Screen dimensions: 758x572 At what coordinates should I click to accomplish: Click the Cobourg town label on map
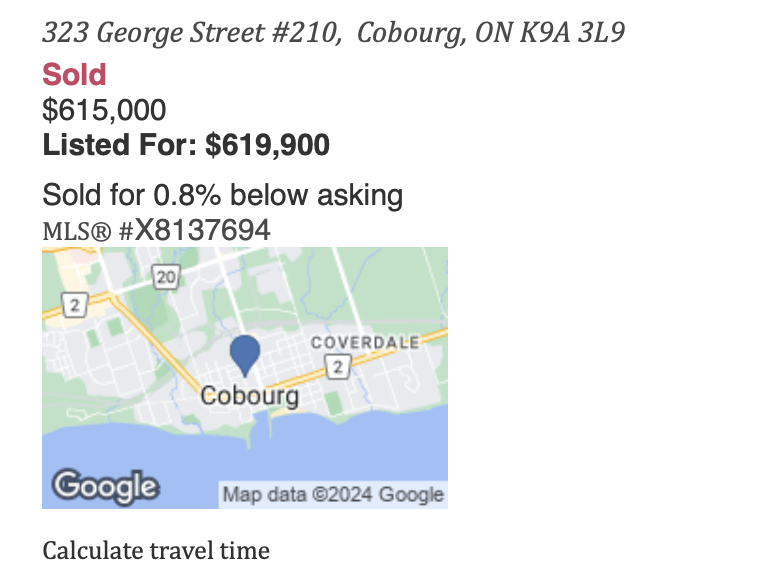coord(250,396)
